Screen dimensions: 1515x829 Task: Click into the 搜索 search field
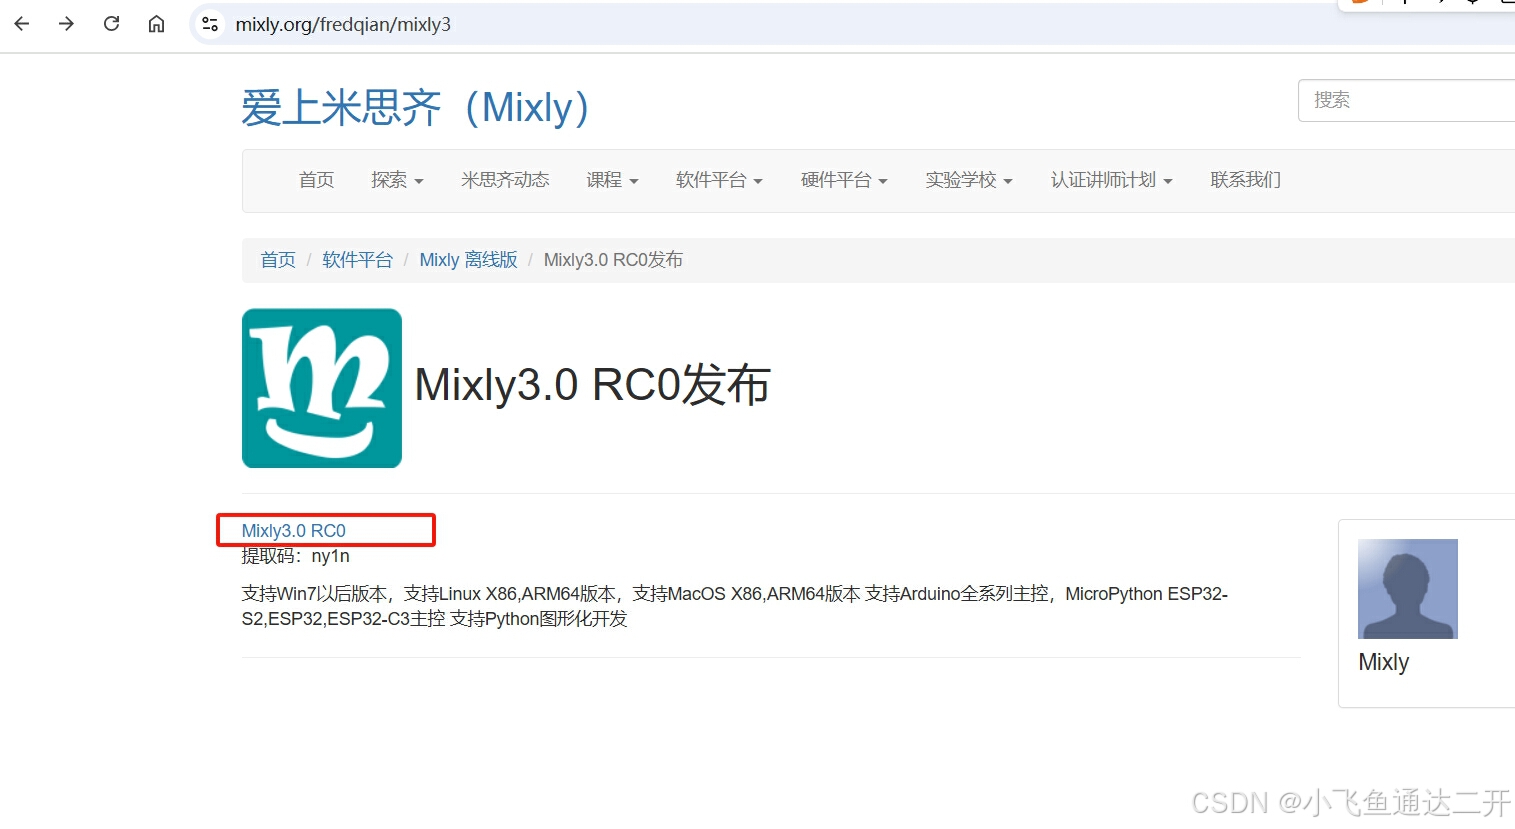(x=1406, y=100)
